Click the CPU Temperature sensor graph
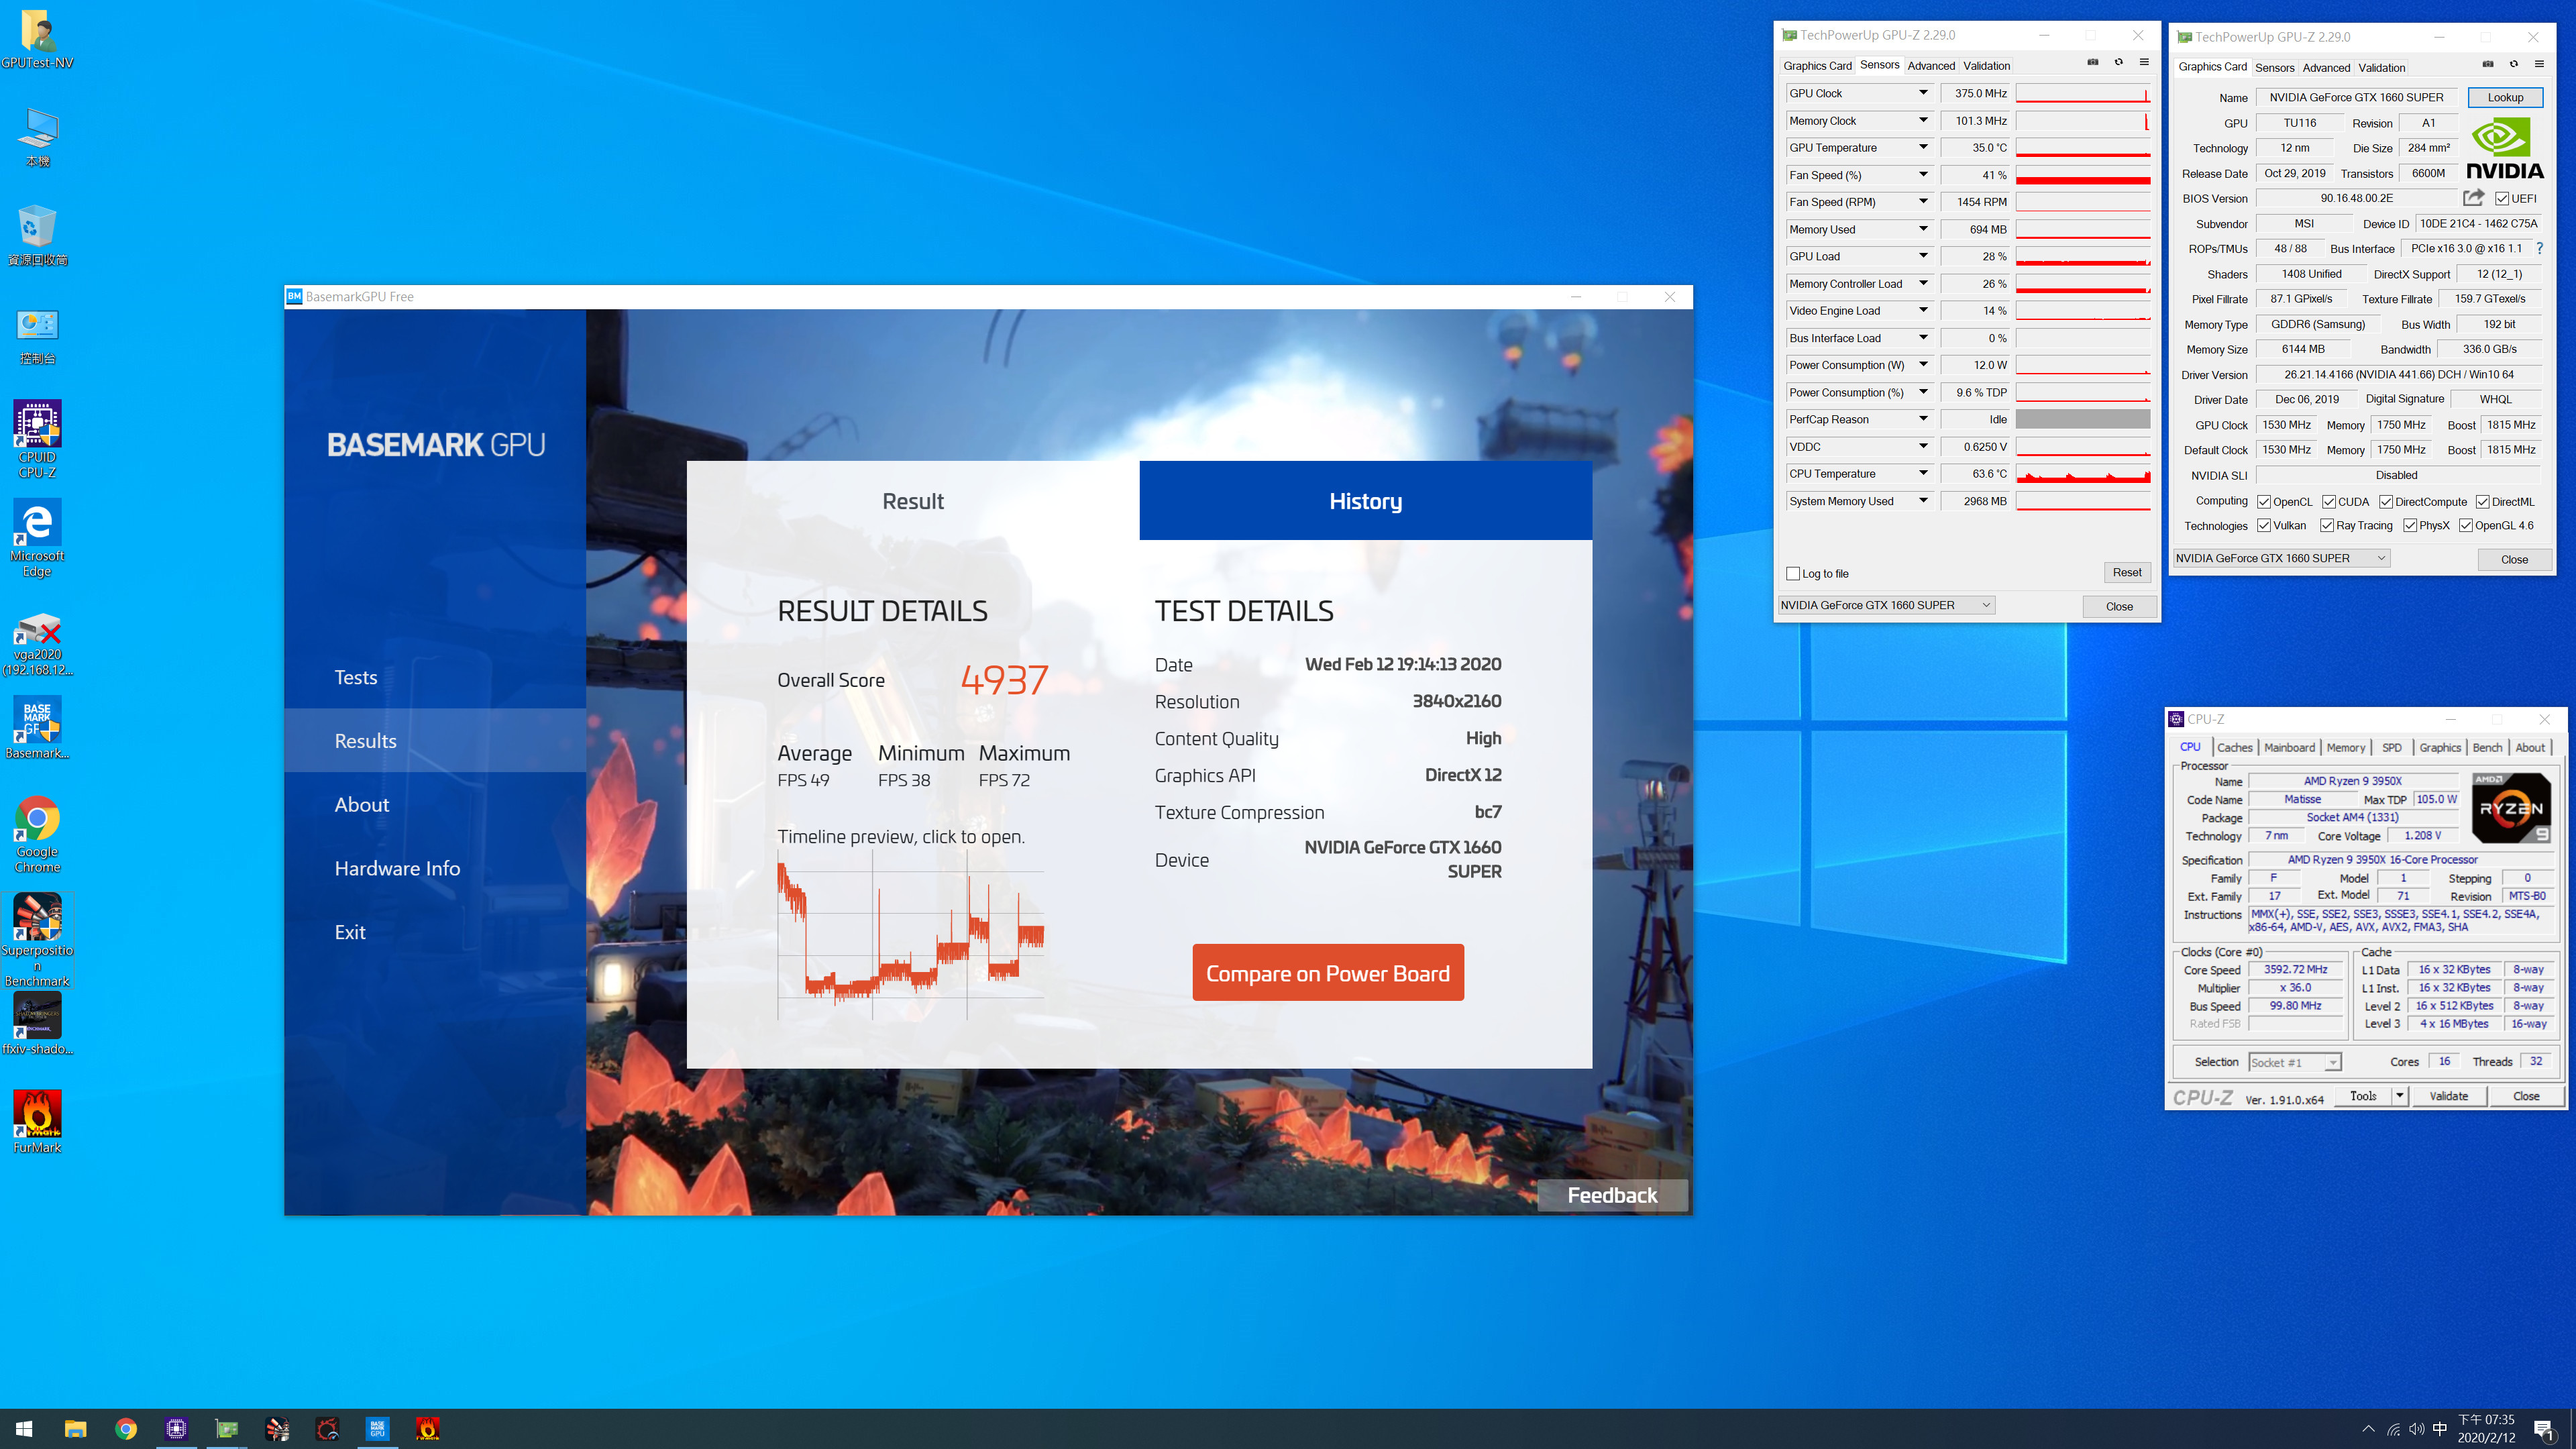The width and height of the screenshot is (2576, 1449). coord(2083,474)
